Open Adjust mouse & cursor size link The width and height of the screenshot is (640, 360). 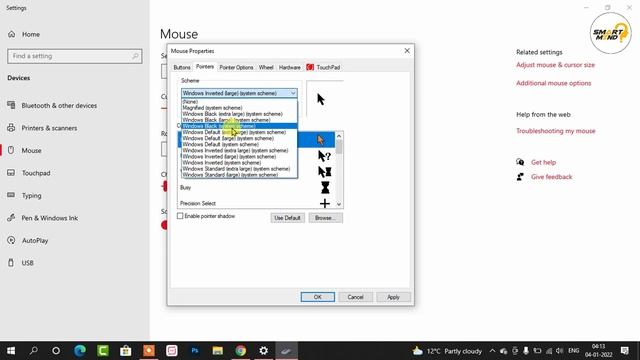click(x=555, y=65)
